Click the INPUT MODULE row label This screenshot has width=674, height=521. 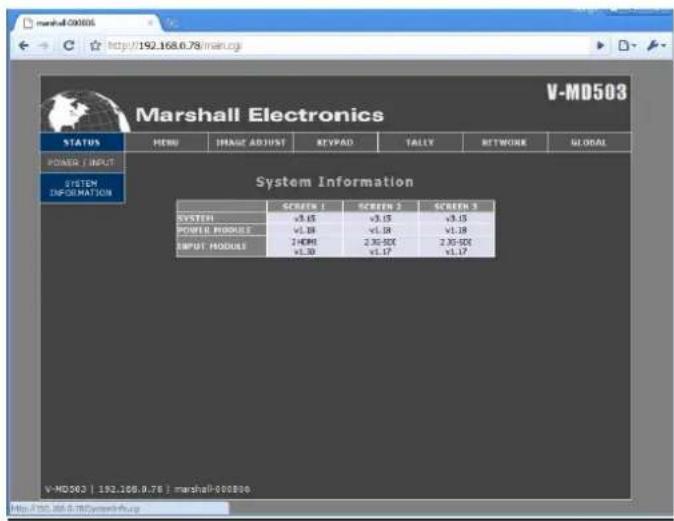[221, 246]
